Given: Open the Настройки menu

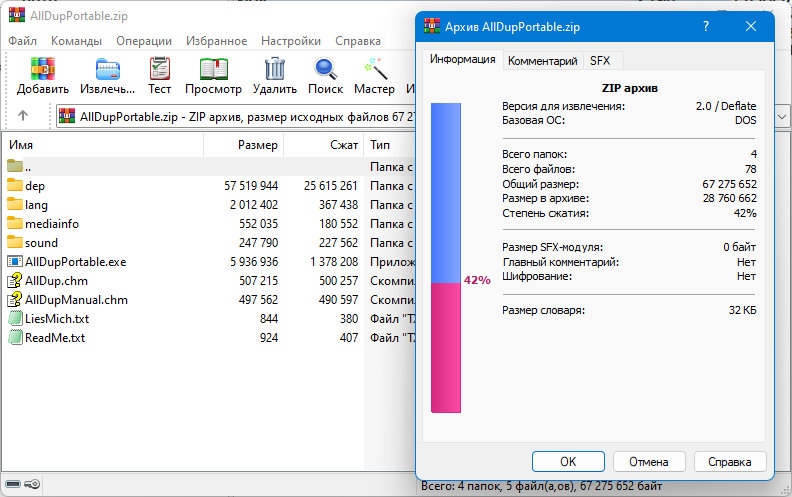Looking at the screenshot, I should (x=291, y=41).
